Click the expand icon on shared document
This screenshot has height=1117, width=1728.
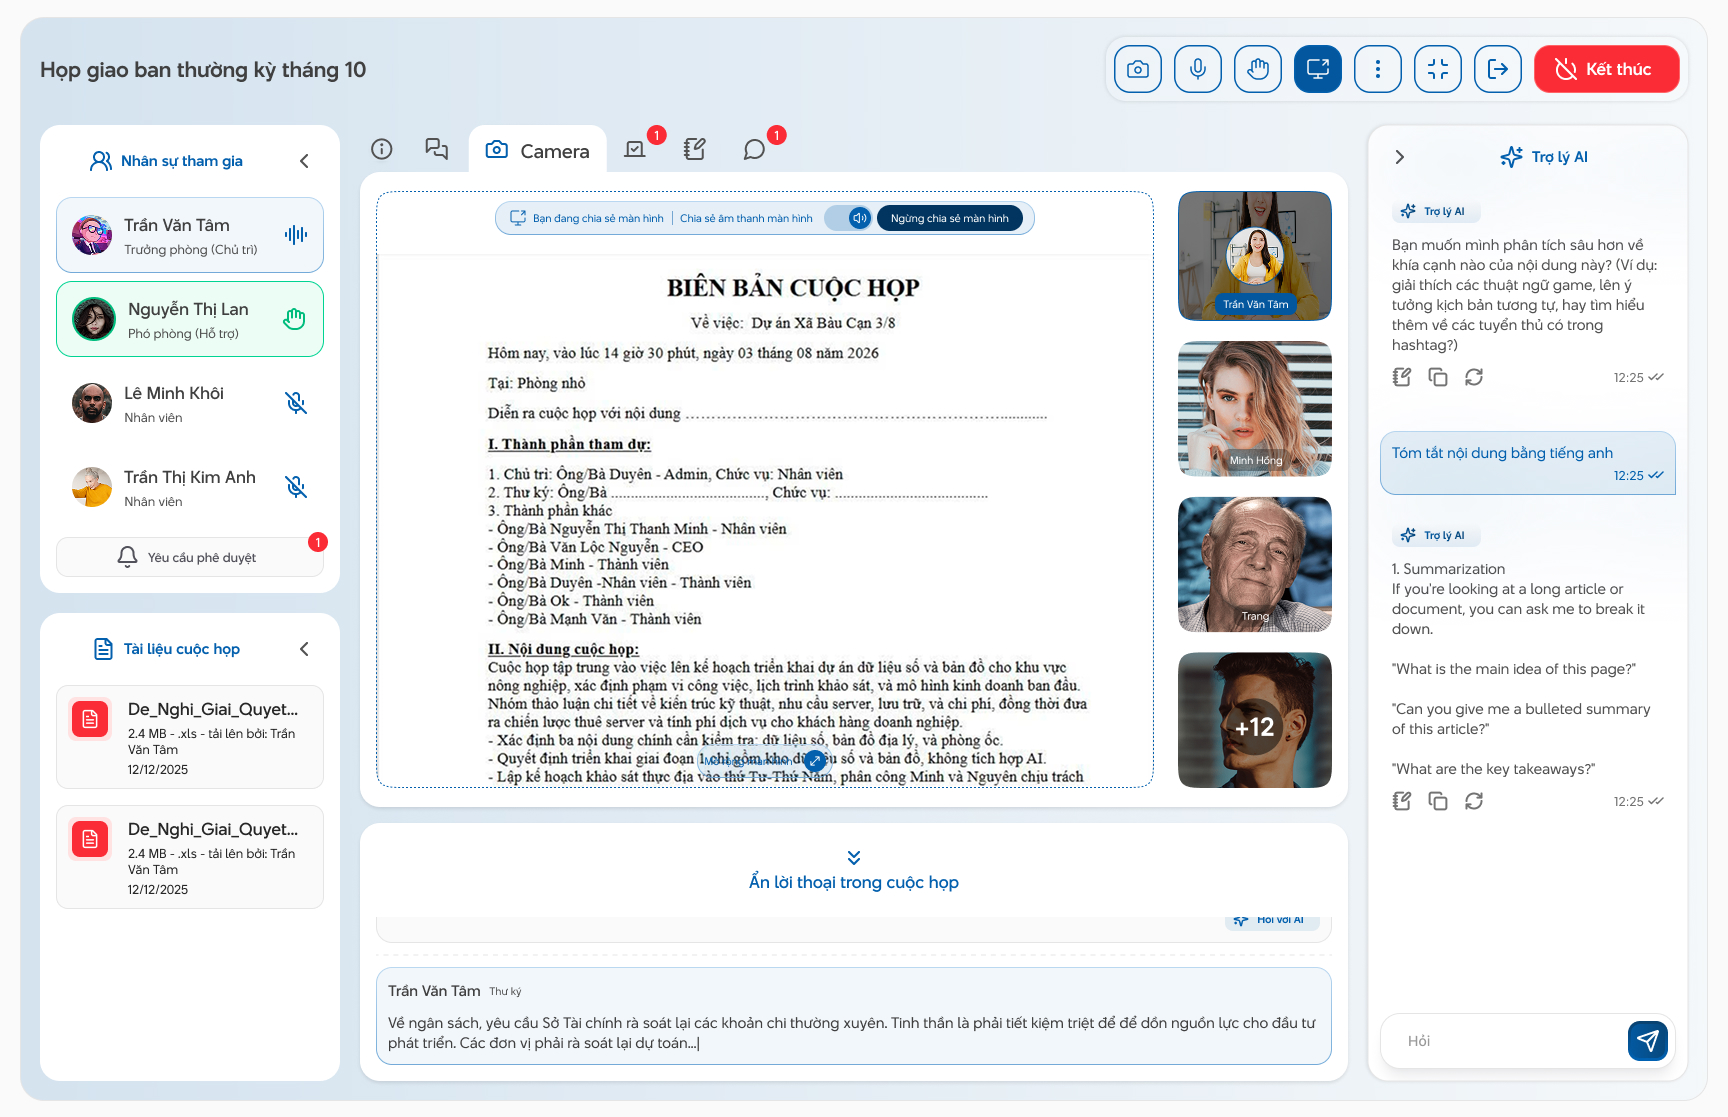(815, 761)
